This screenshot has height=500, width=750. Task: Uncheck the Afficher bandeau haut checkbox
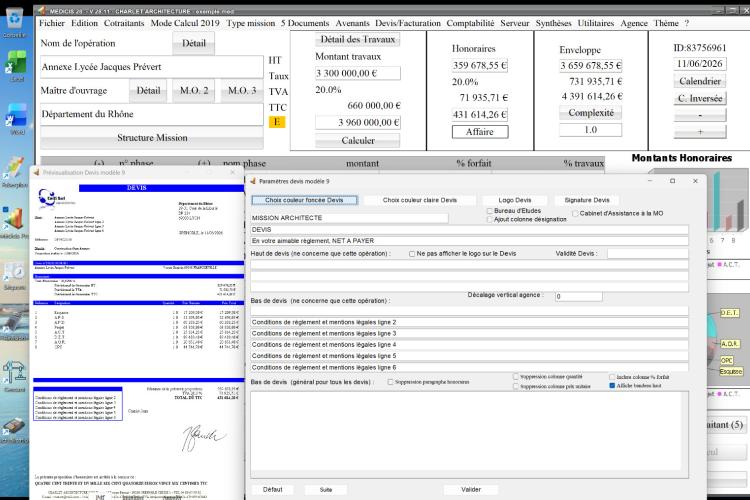(x=612, y=386)
